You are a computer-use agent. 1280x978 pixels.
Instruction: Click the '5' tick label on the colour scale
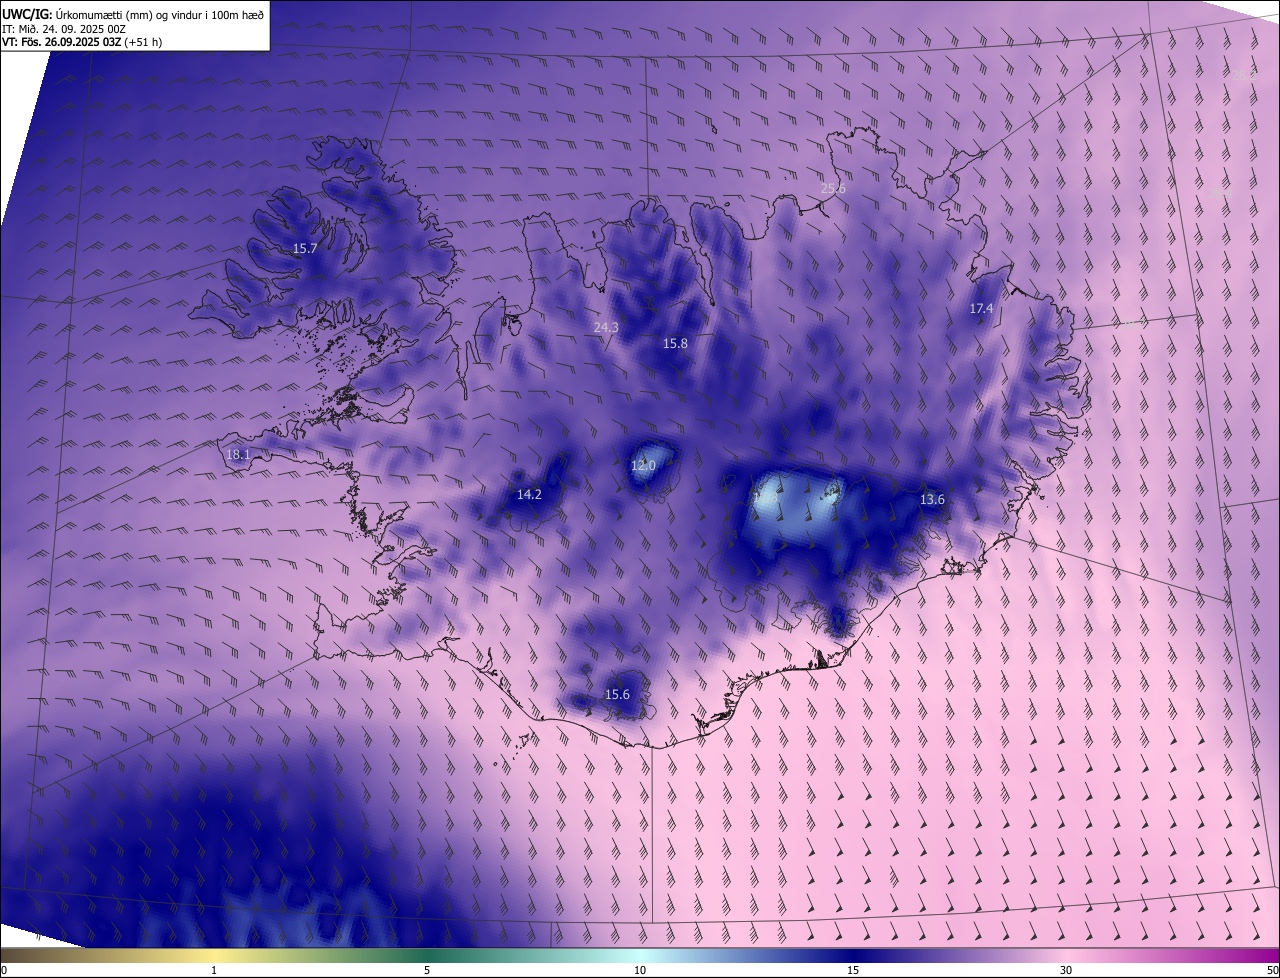pos(427,970)
